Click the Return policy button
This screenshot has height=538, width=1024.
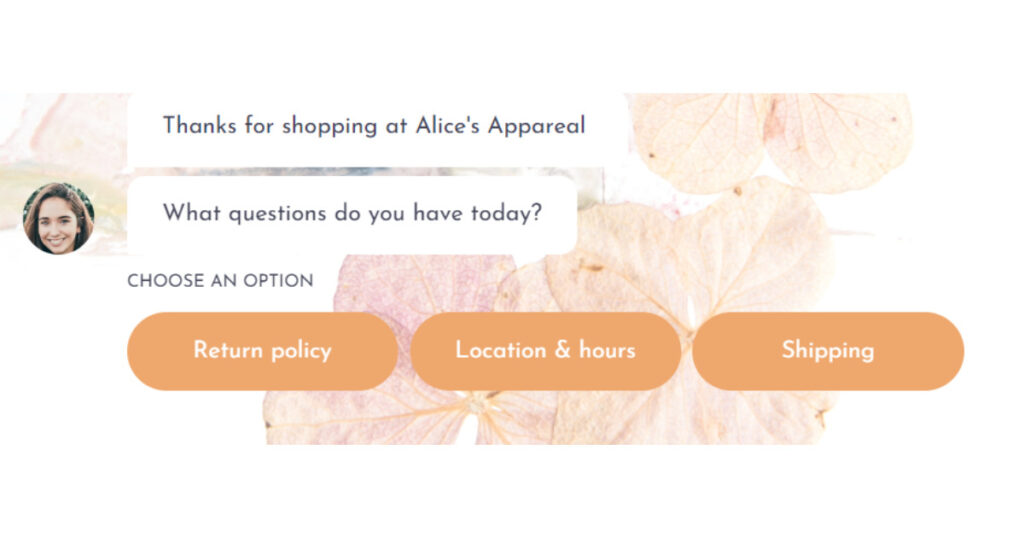tap(262, 351)
